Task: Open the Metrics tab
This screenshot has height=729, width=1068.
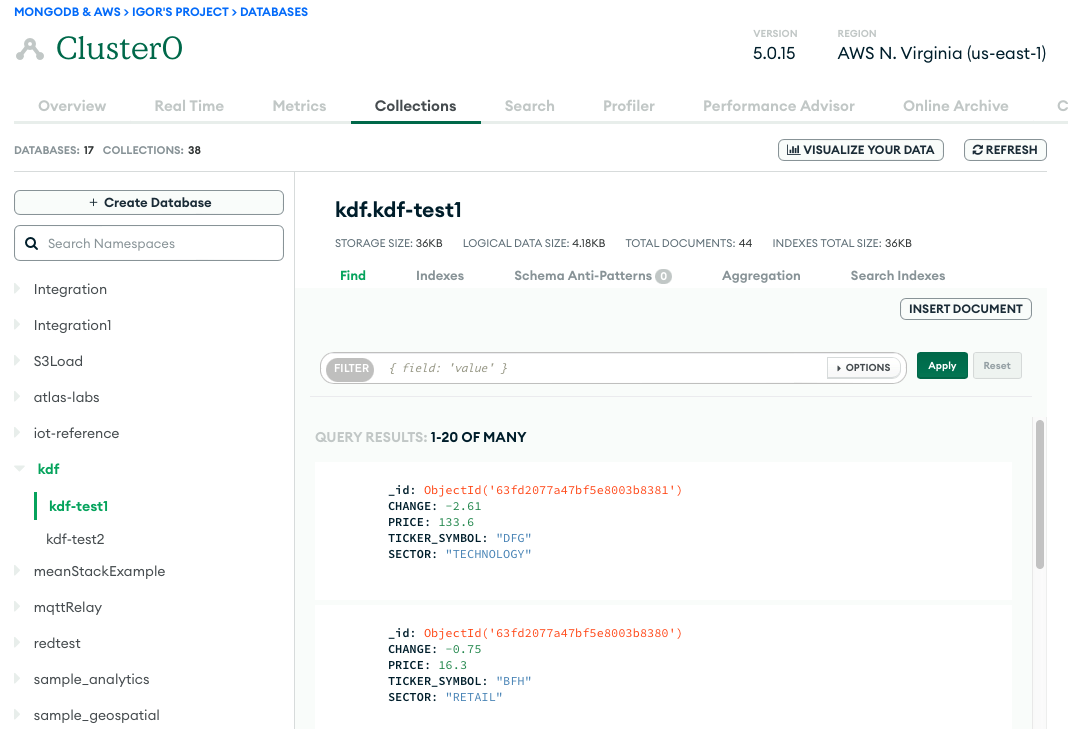Action: click(299, 106)
